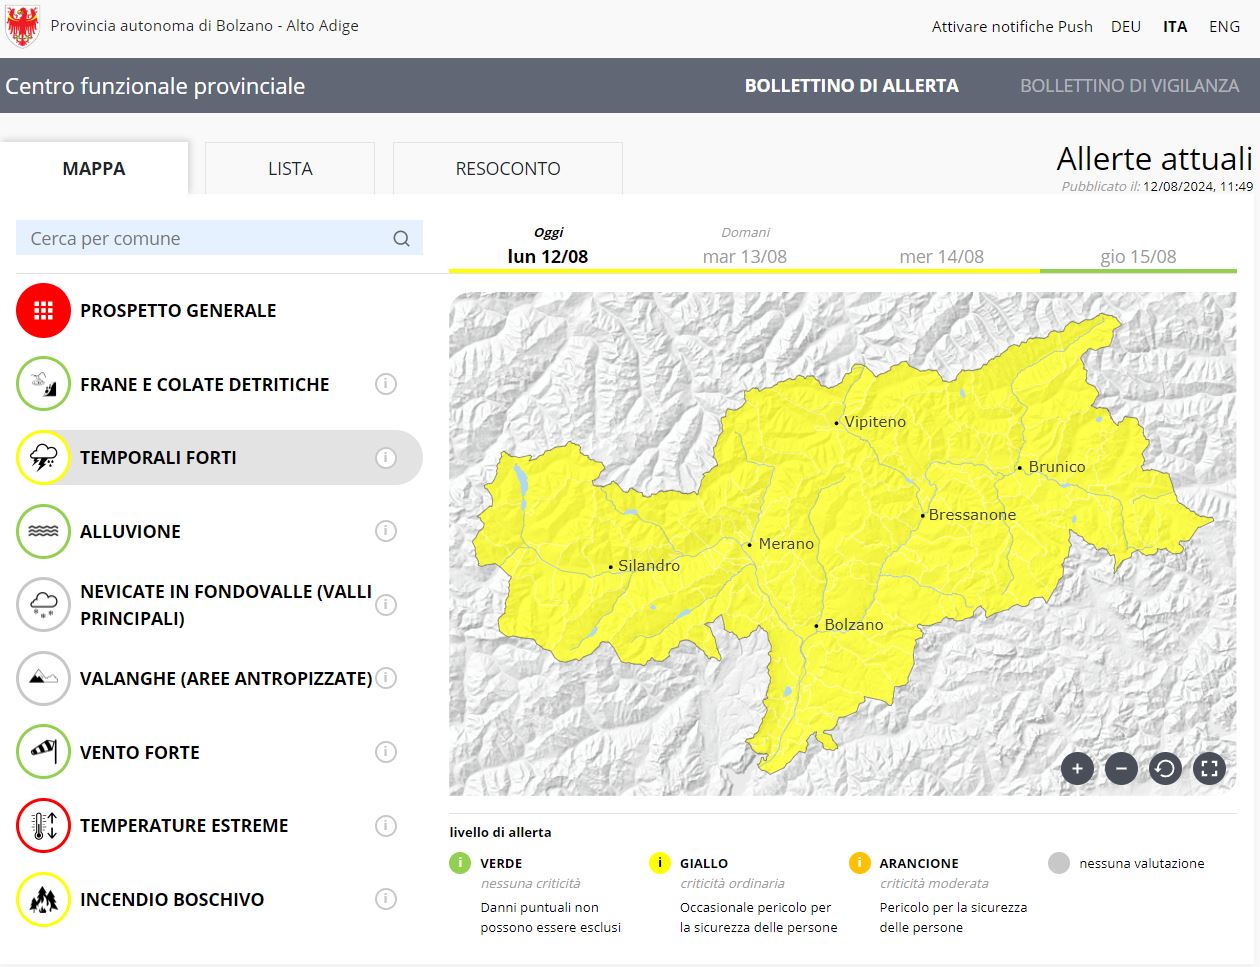
Task: Open the RESOCONTO tab
Action: [508, 169]
